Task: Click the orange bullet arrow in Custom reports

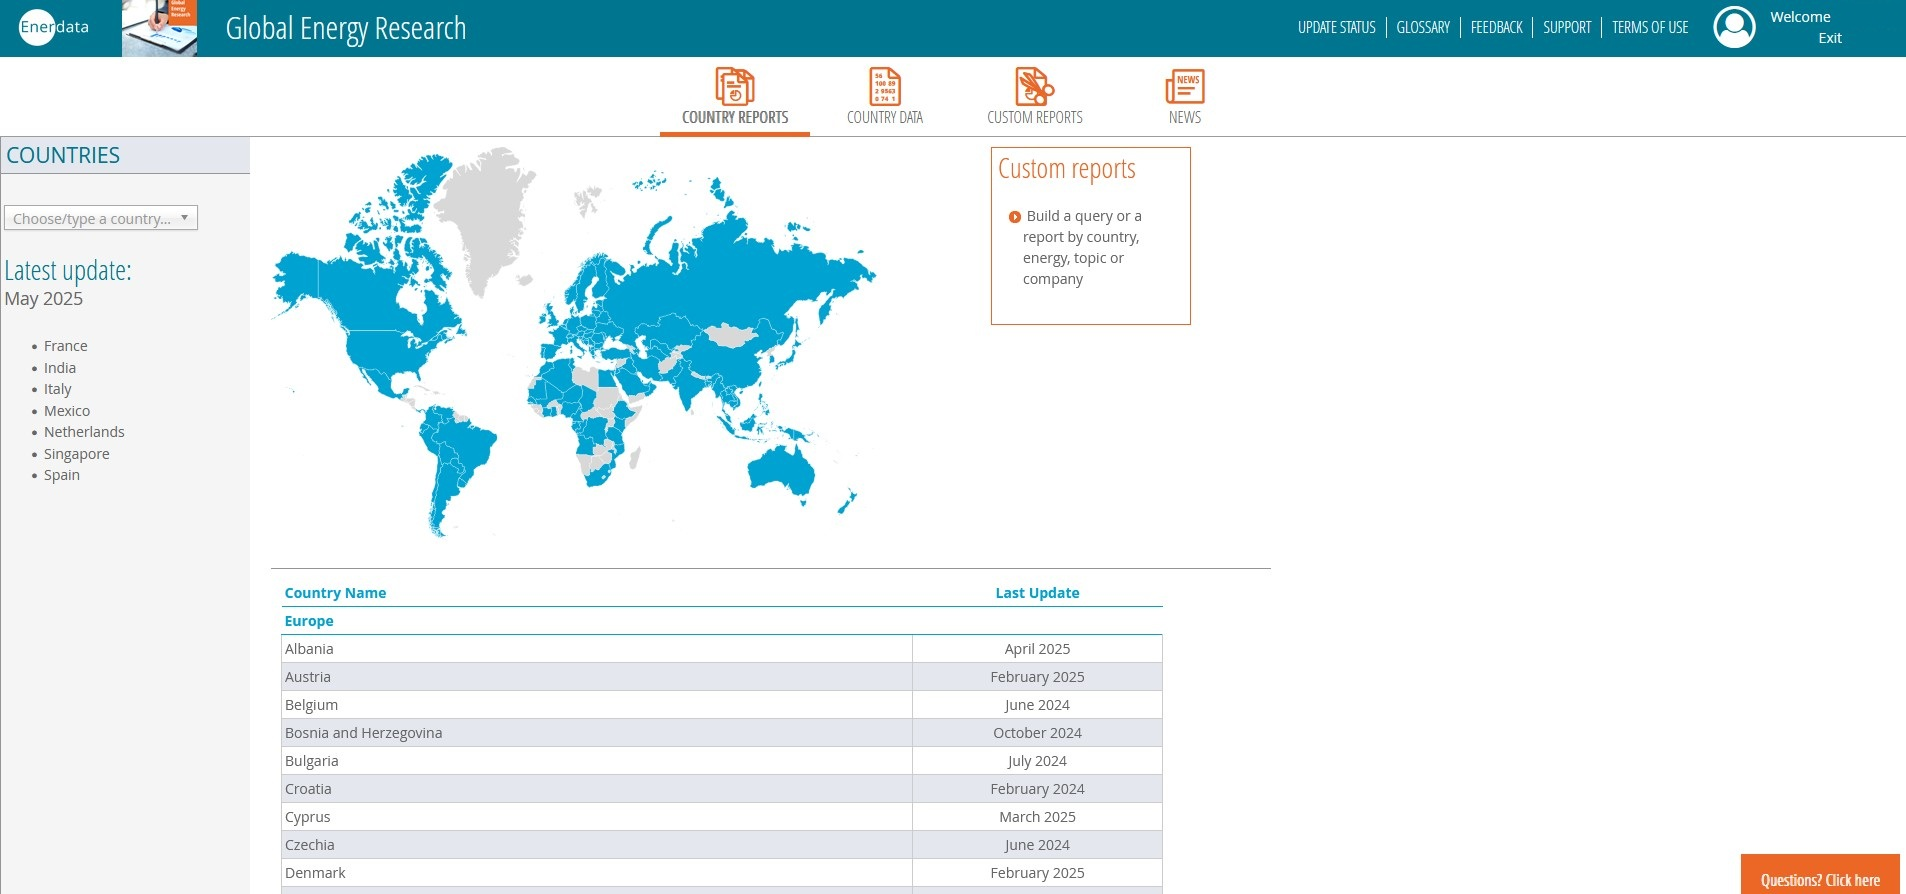Action: click(1015, 217)
